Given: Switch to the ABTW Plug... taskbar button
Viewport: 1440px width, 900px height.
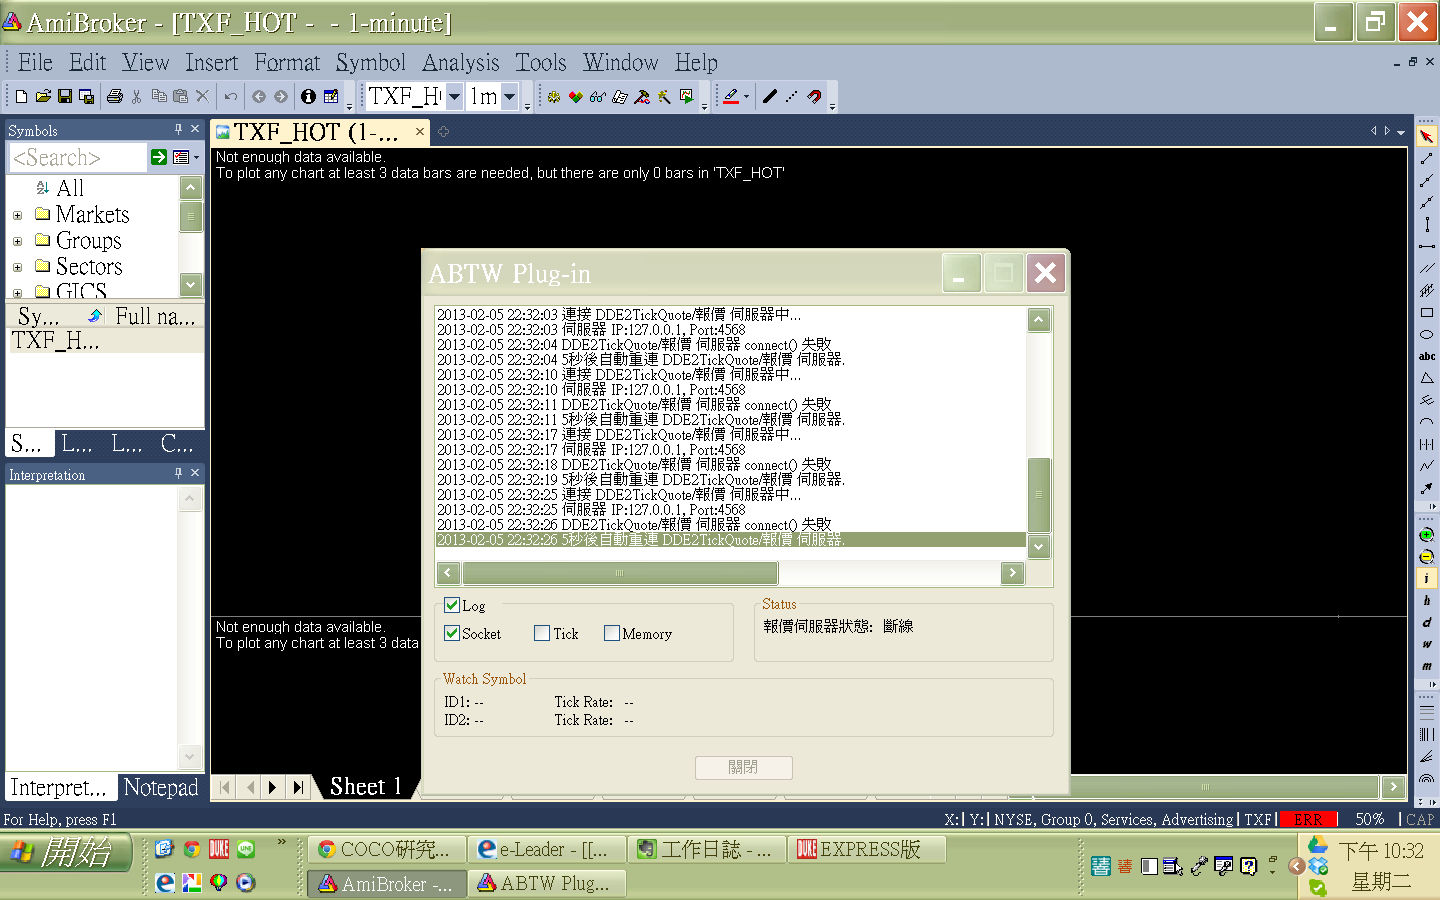Looking at the screenshot, I should pyautogui.click(x=548, y=883).
